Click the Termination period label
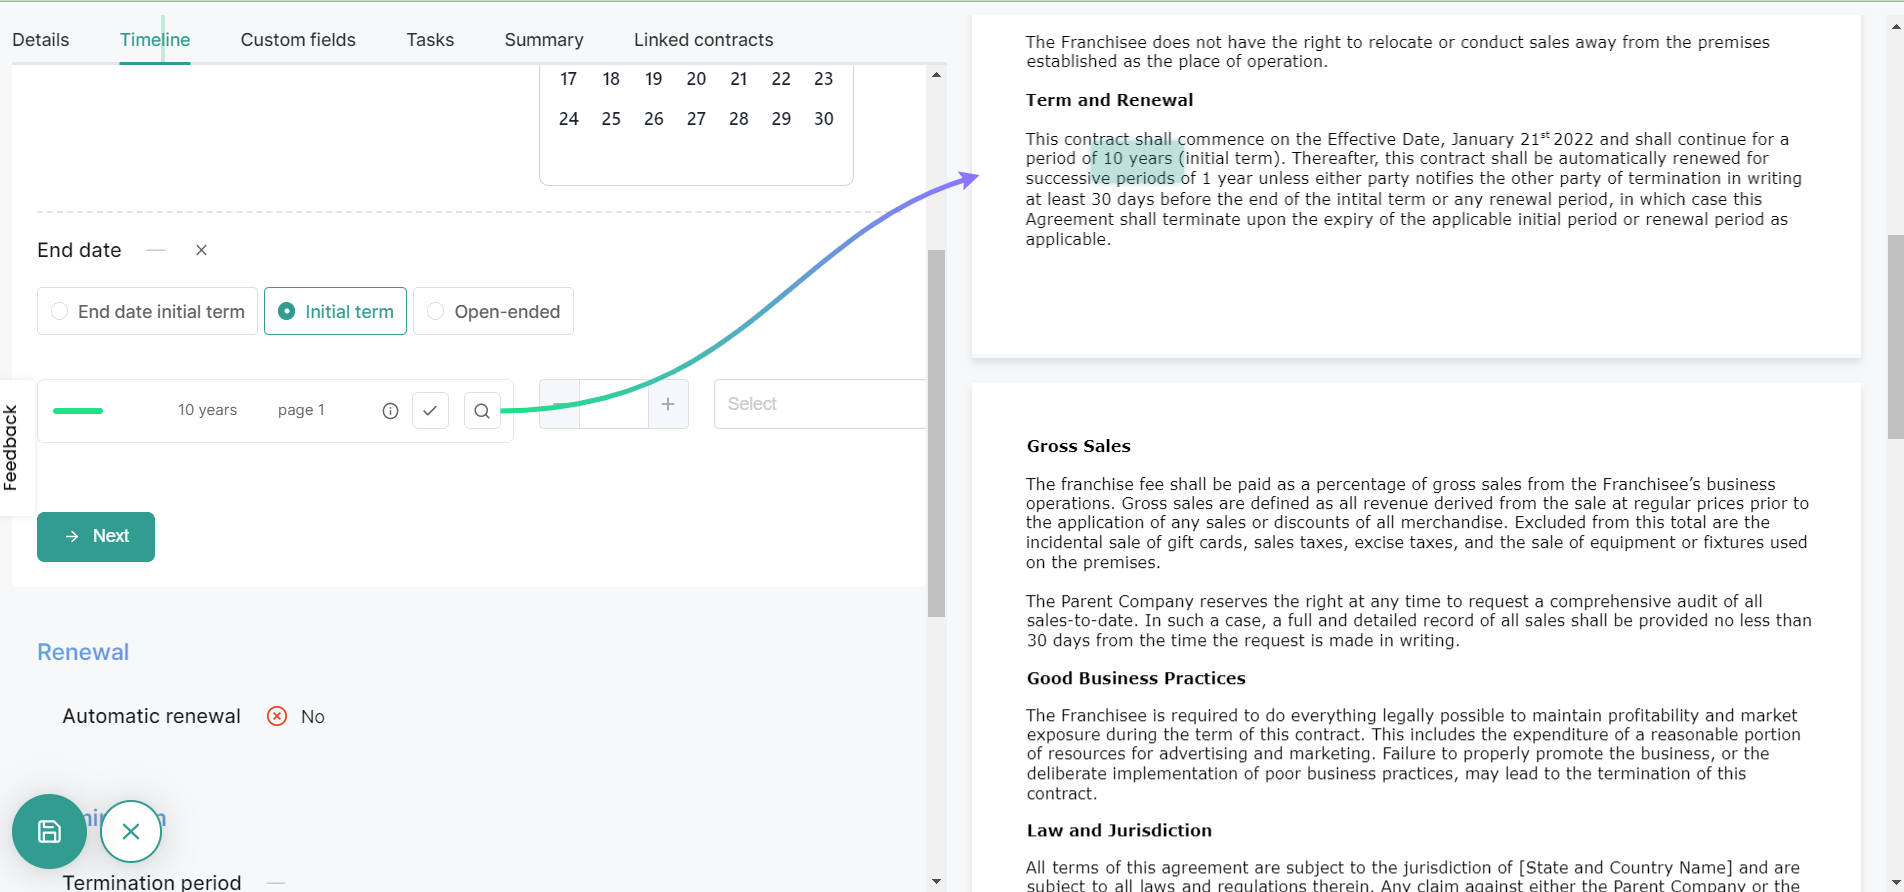Image resolution: width=1904 pixels, height=892 pixels. [x=152, y=882]
